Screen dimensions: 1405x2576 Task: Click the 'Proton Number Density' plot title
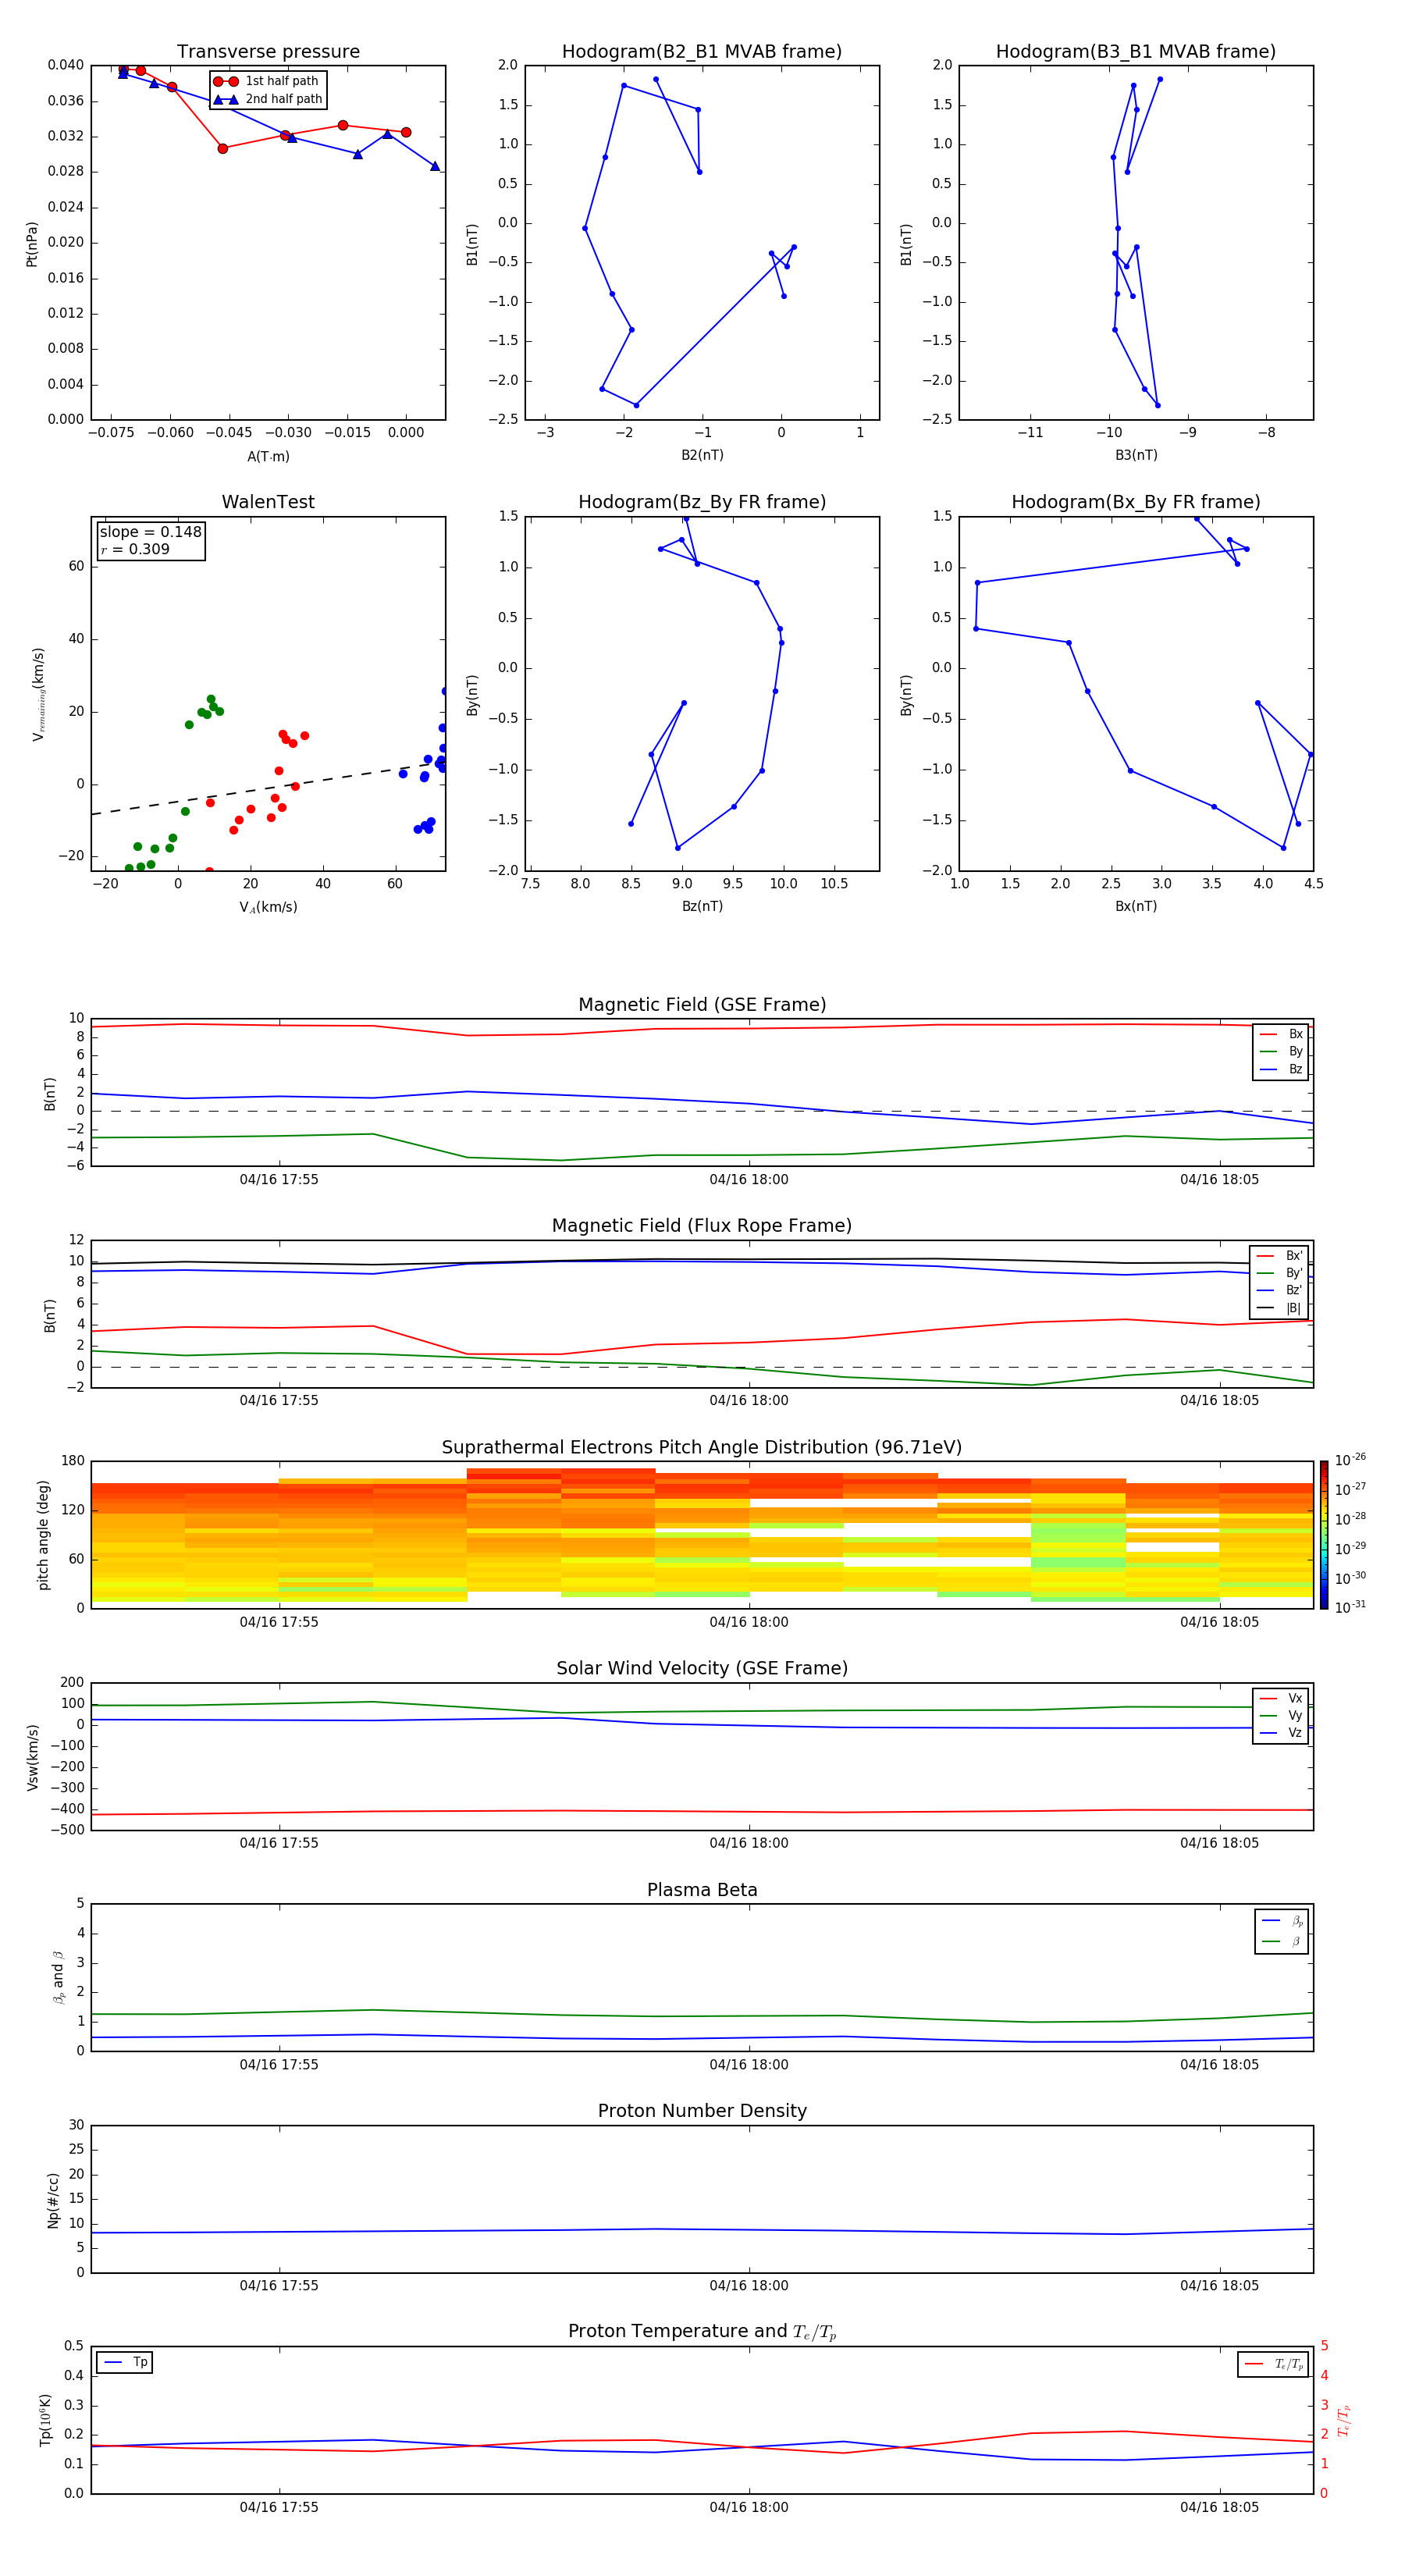(x=702, y=2111)
